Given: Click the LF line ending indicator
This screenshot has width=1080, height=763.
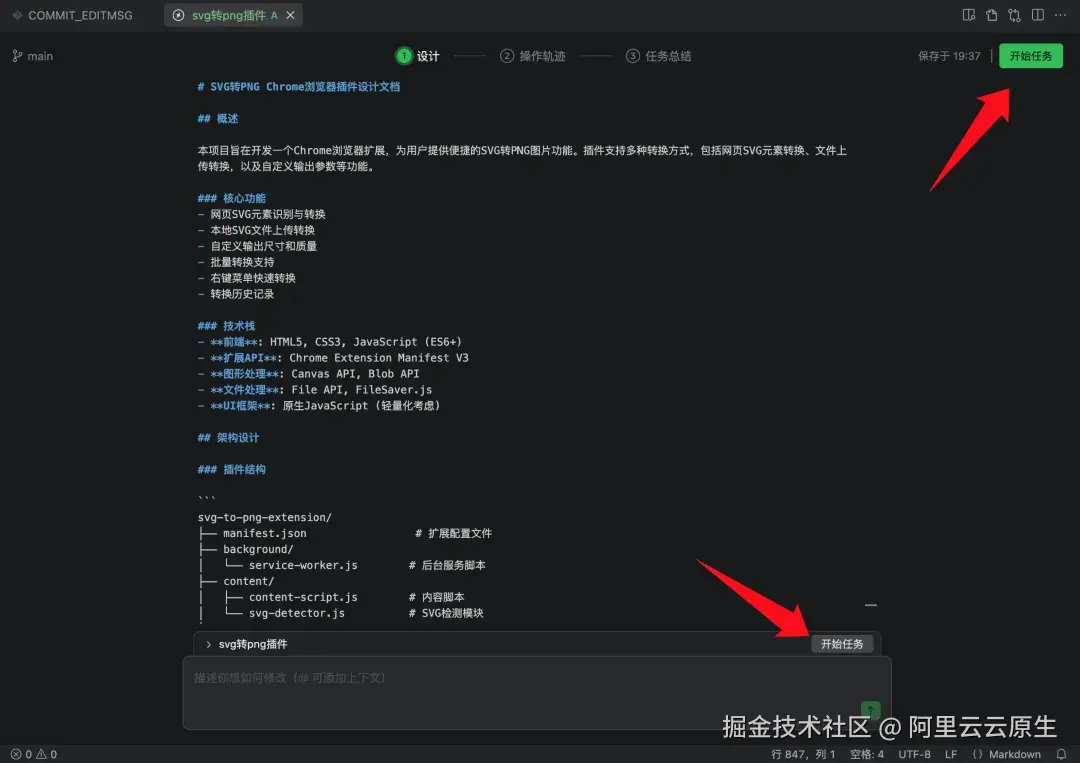Looking at the screenshot, I should [950, 753].
